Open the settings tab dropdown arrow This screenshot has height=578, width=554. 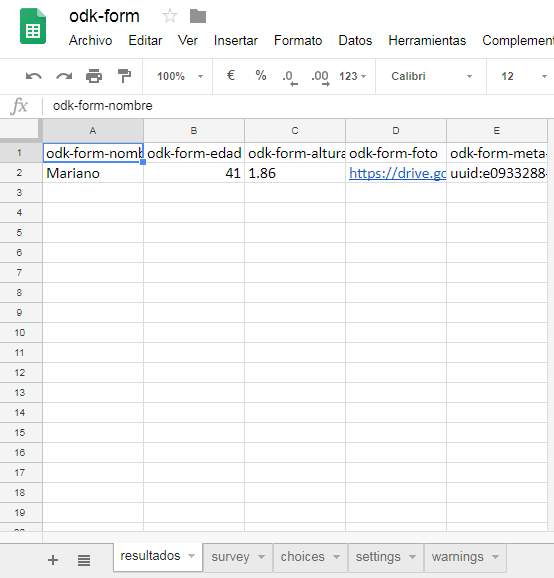coord(412,557)
